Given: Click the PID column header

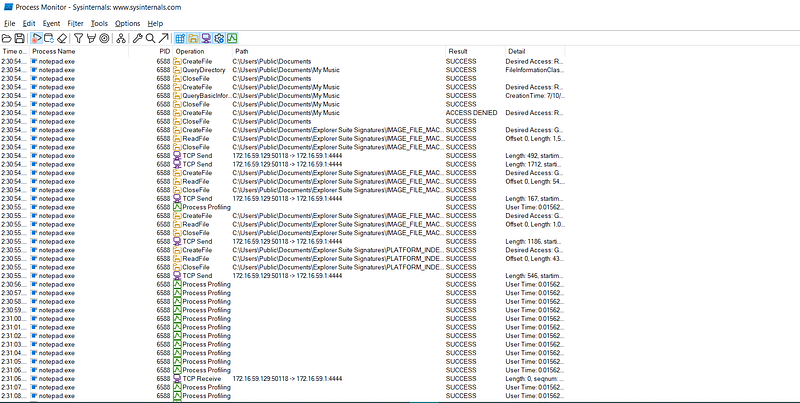Looking at the screenshot, I should click(x=151, y=52).
